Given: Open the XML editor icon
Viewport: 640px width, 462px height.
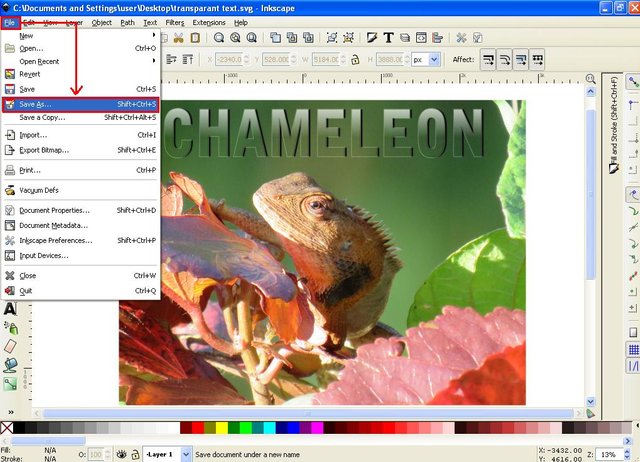Looking at the screenshot, I should [x=421, y=38].
